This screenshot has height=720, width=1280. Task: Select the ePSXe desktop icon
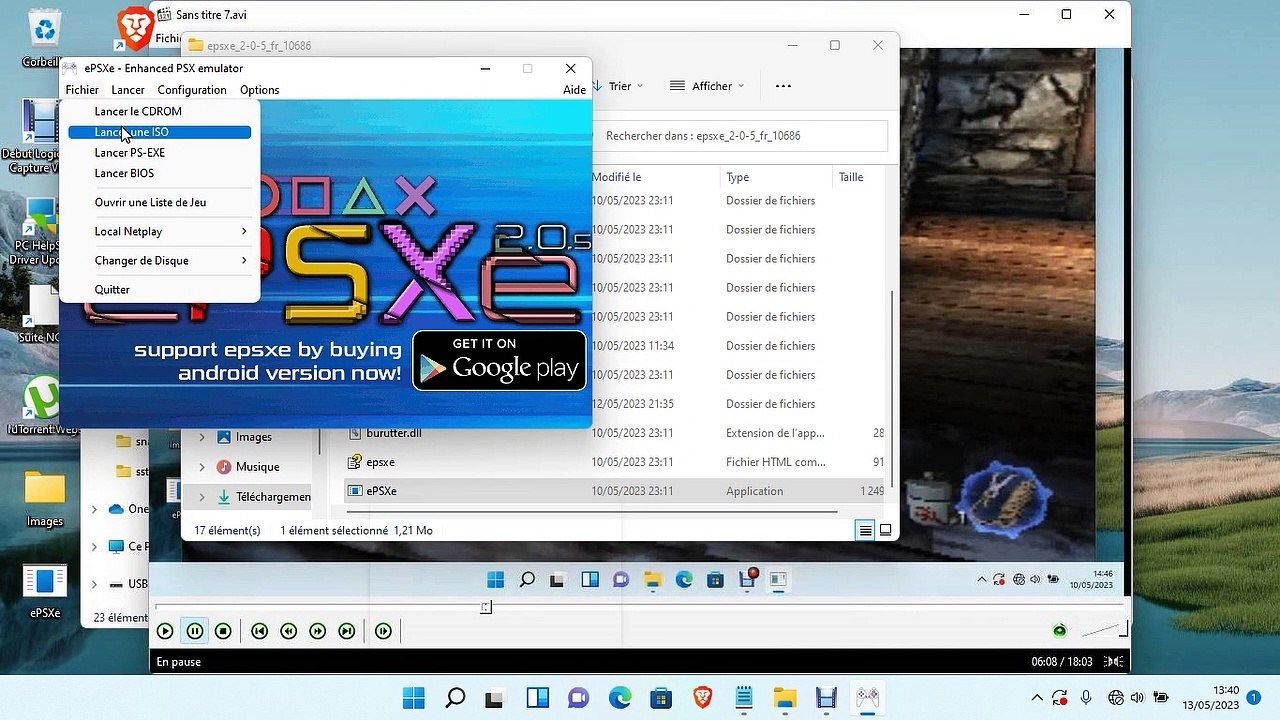45,592
